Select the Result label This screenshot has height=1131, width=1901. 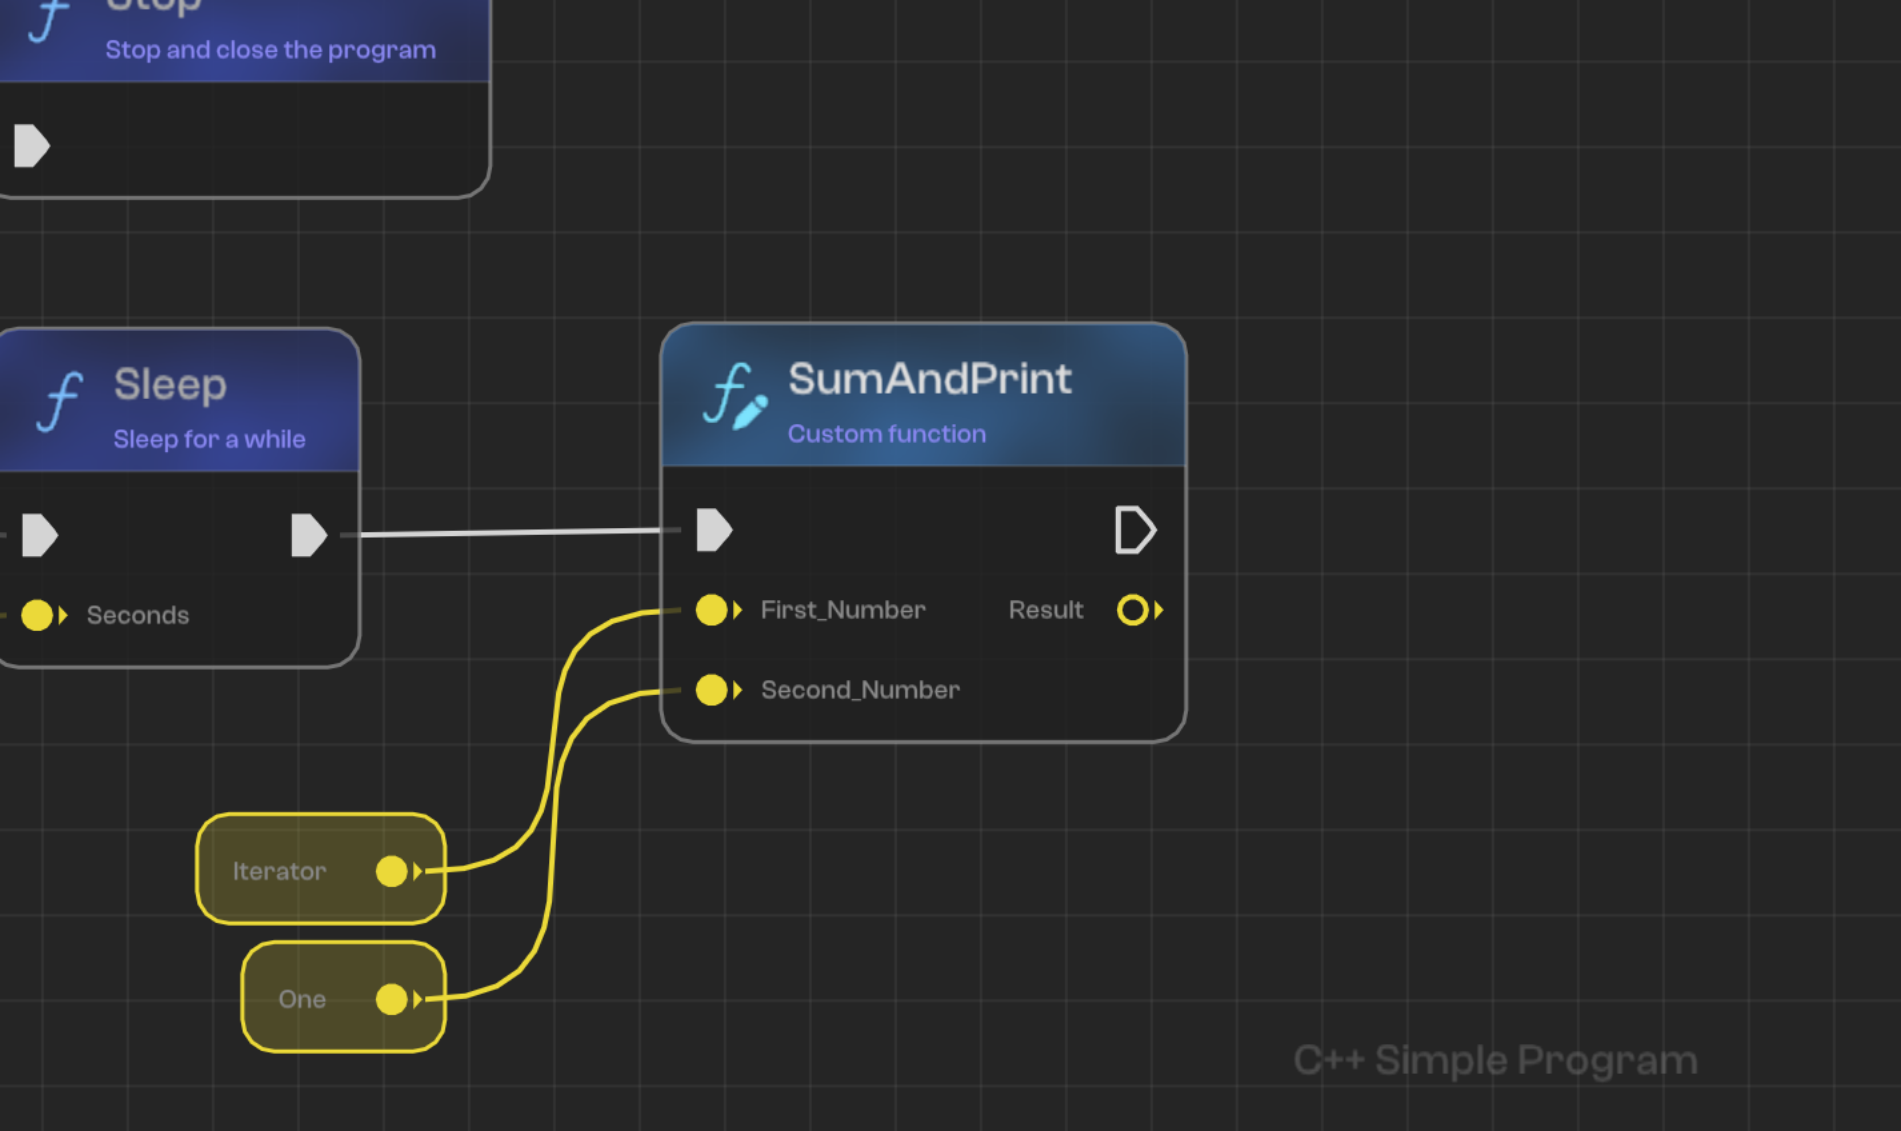(1046, 610)
